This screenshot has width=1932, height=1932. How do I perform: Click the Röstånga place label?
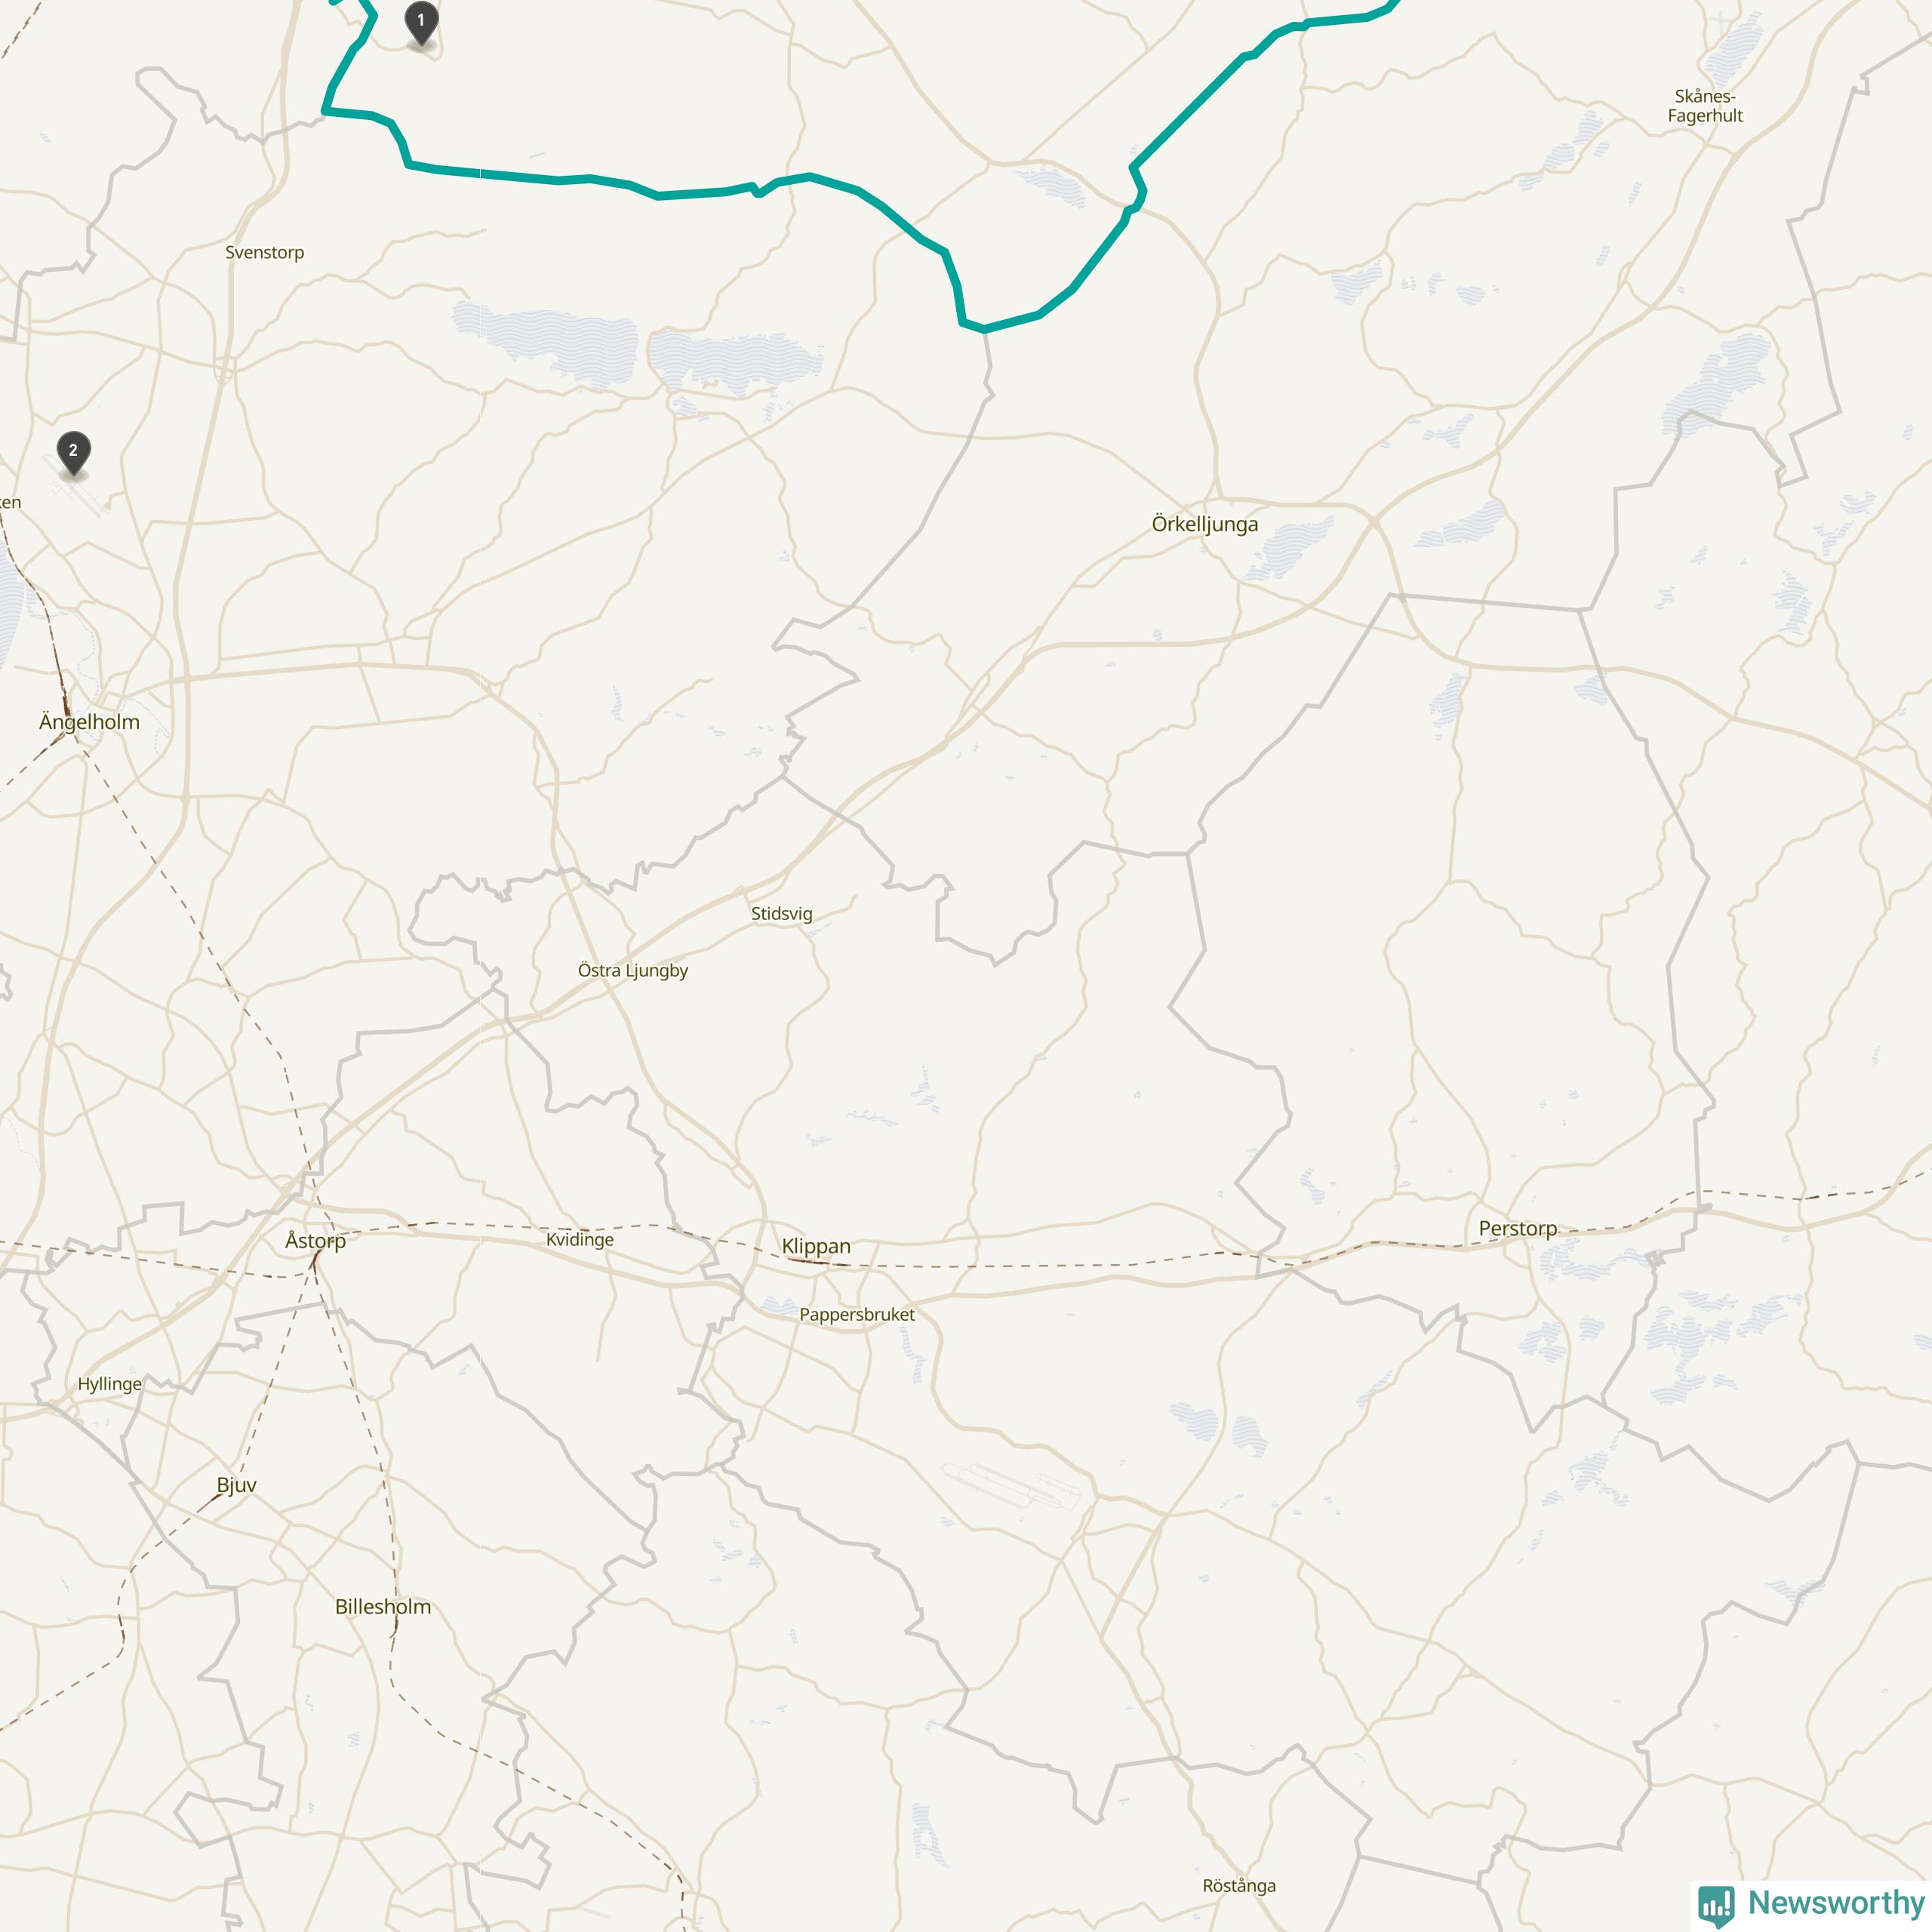[1239, 1885]
